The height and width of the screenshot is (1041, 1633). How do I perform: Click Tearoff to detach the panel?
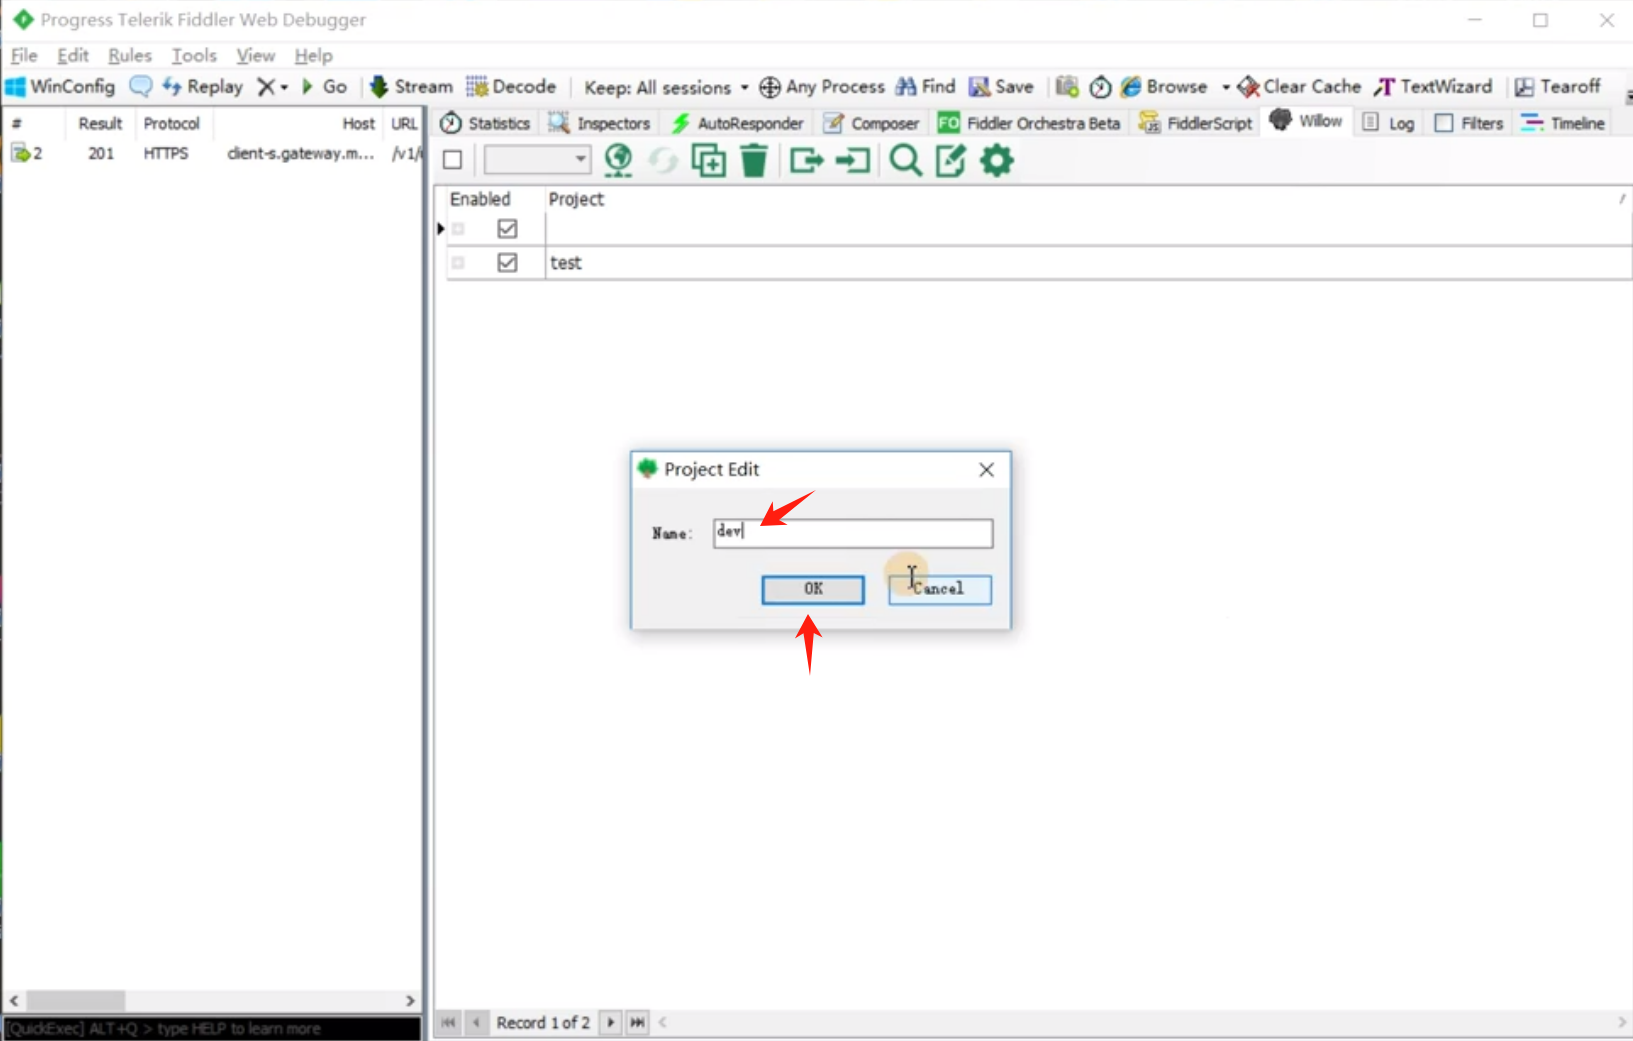tap(1558, 87)
